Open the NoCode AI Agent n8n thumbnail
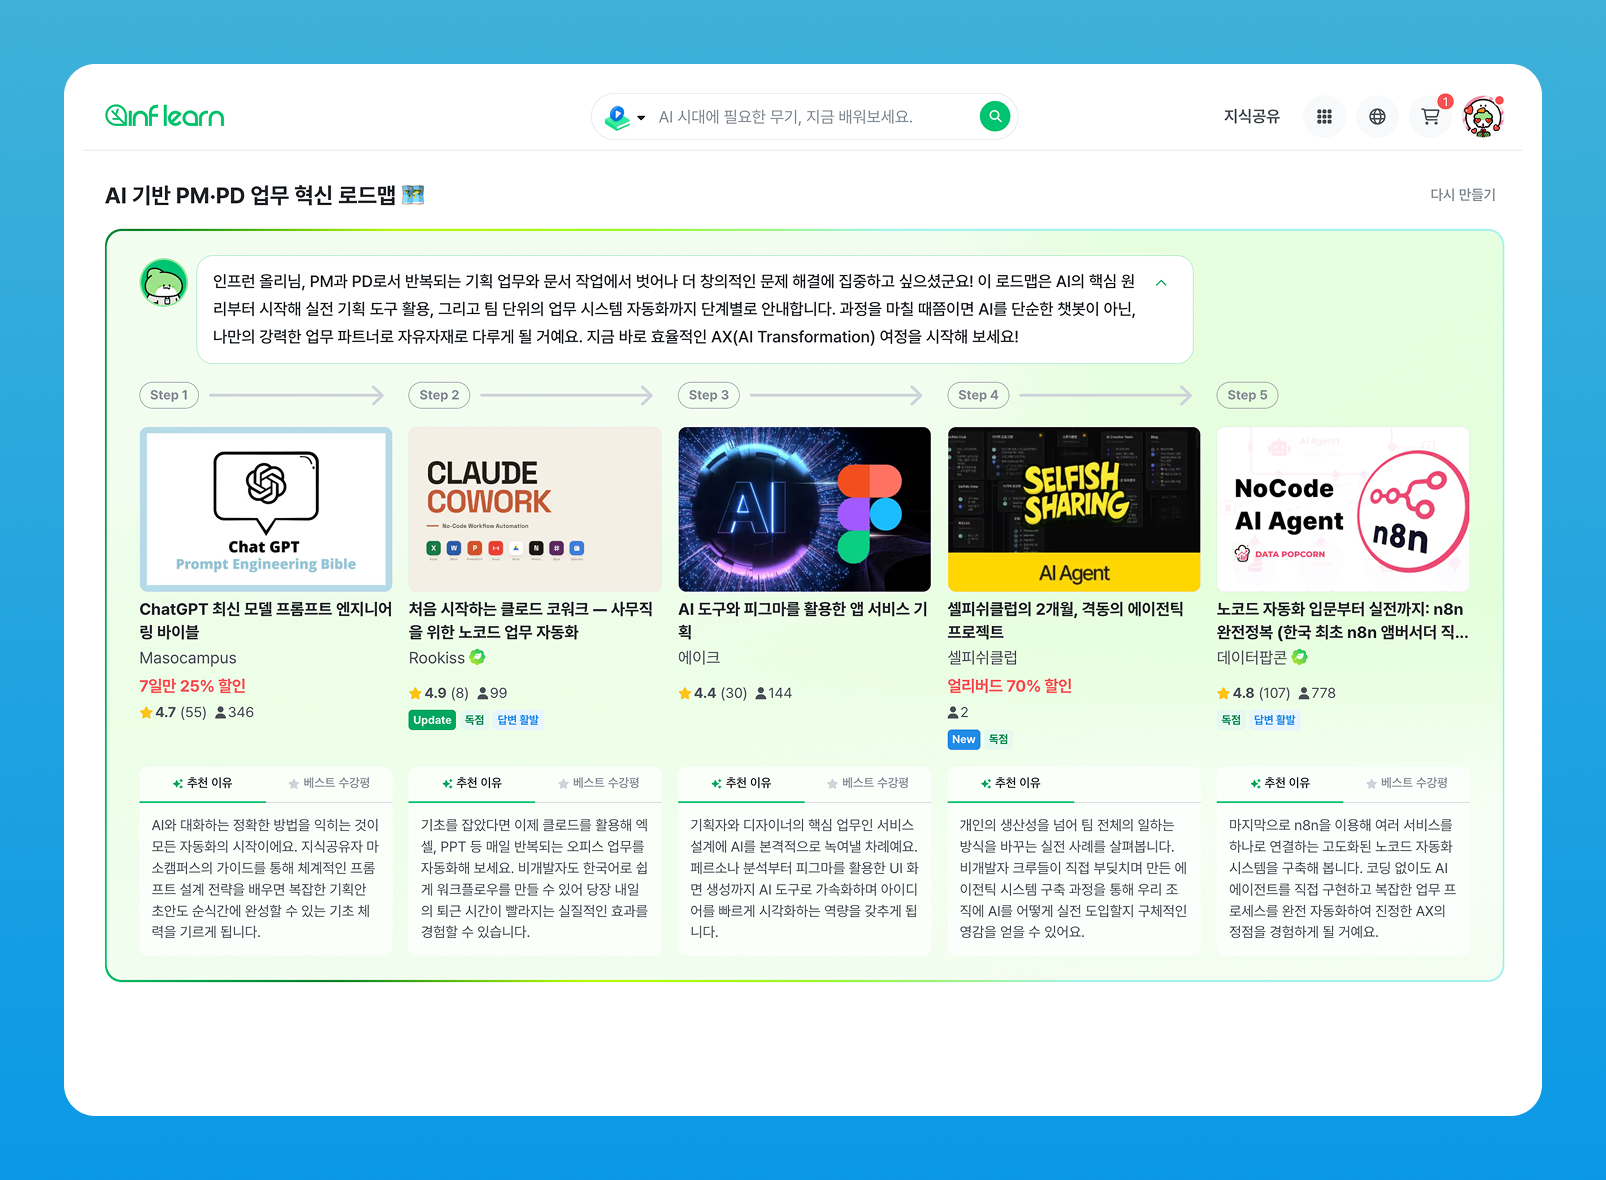This screenshot has width=1606, height=1180. point(1343,509)
